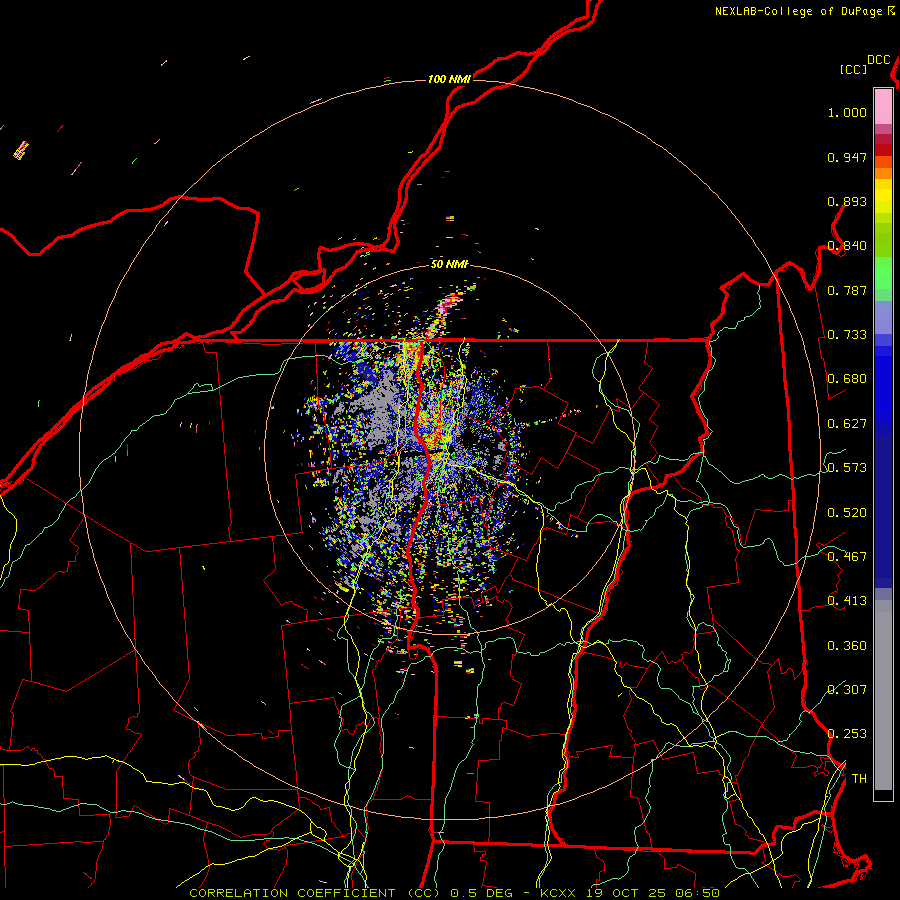Click the small striped echo blob at far upper left
Screen dimensions: 900x900
click(21, 150)
